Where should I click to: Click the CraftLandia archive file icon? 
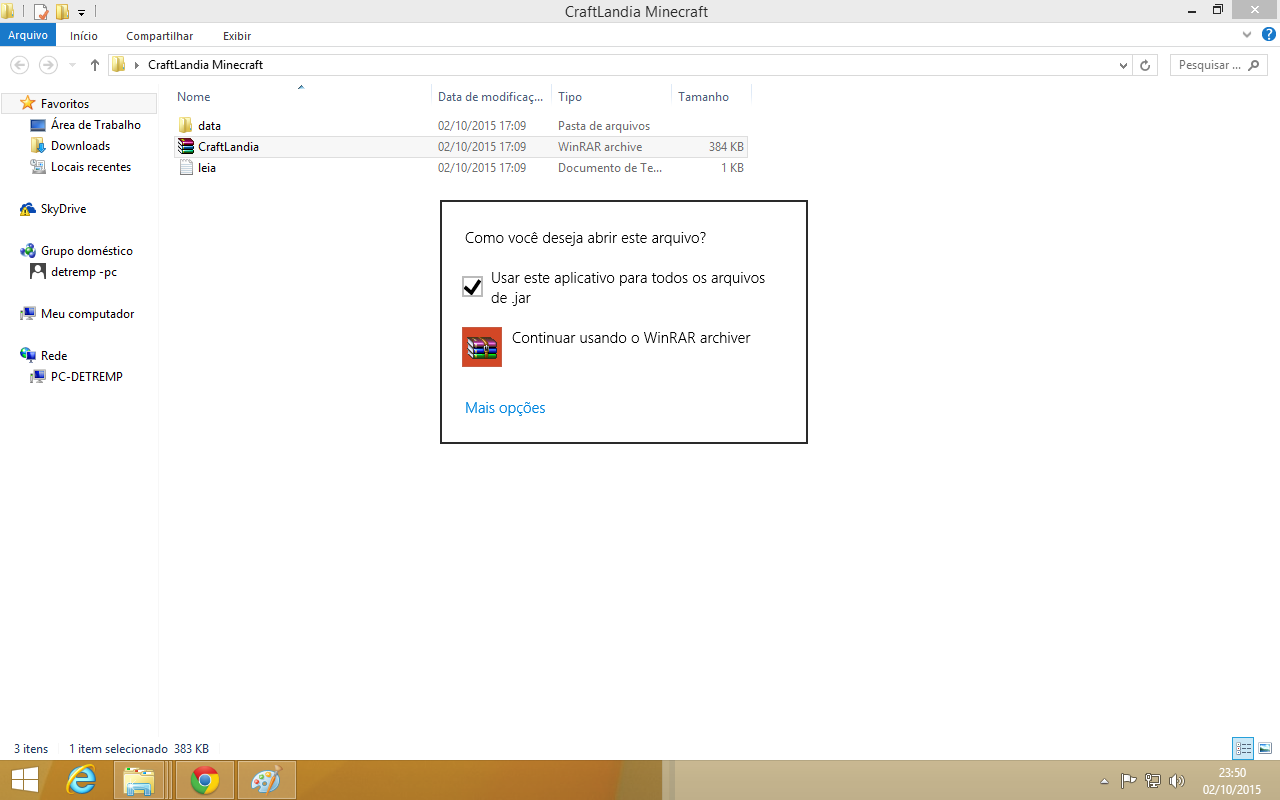185,147
